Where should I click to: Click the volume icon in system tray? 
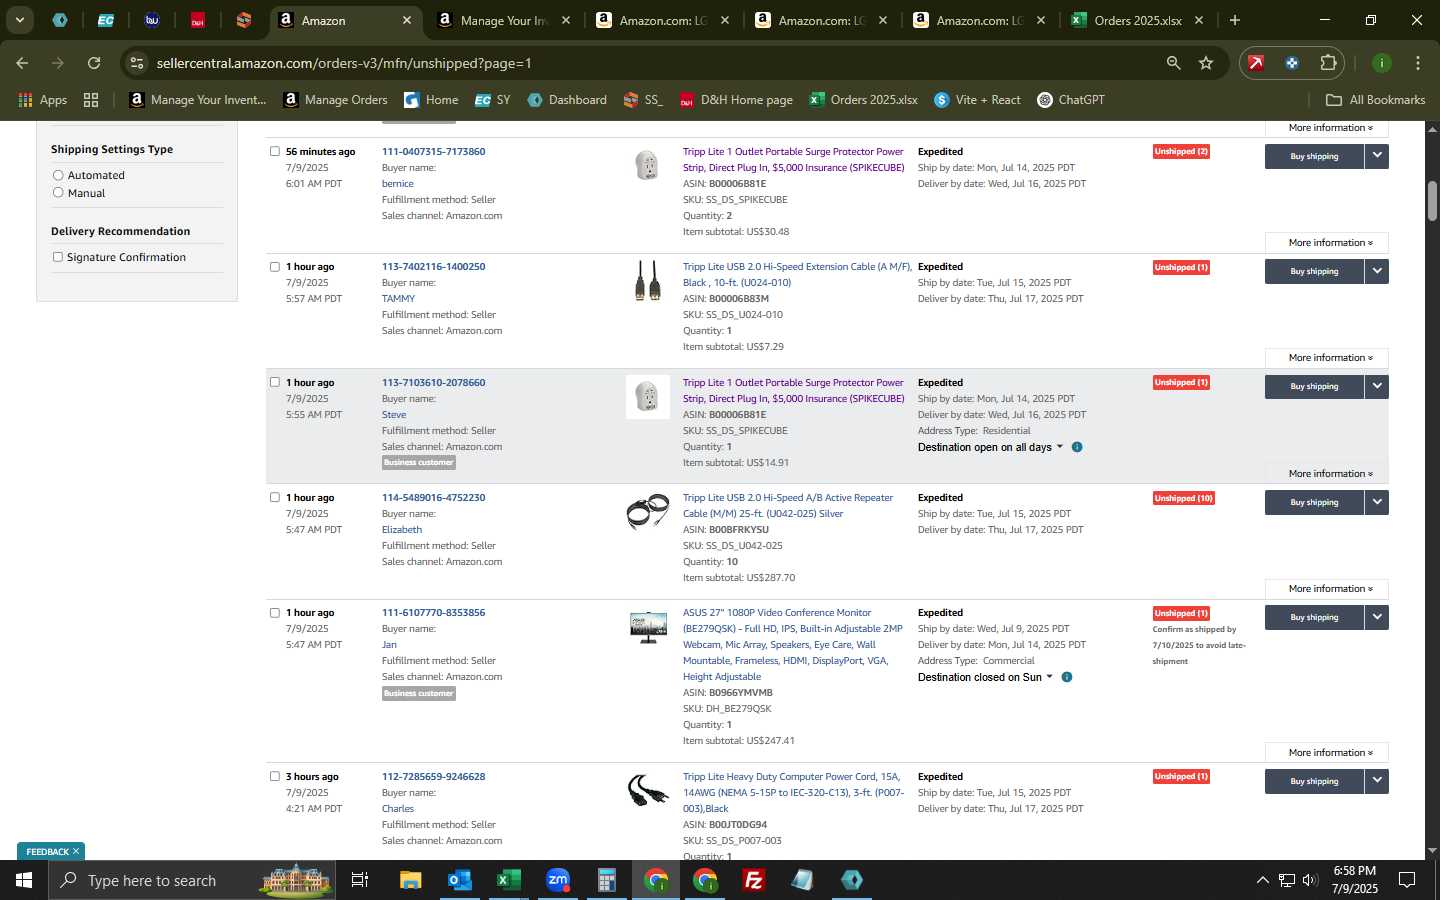pos(1310,880)
